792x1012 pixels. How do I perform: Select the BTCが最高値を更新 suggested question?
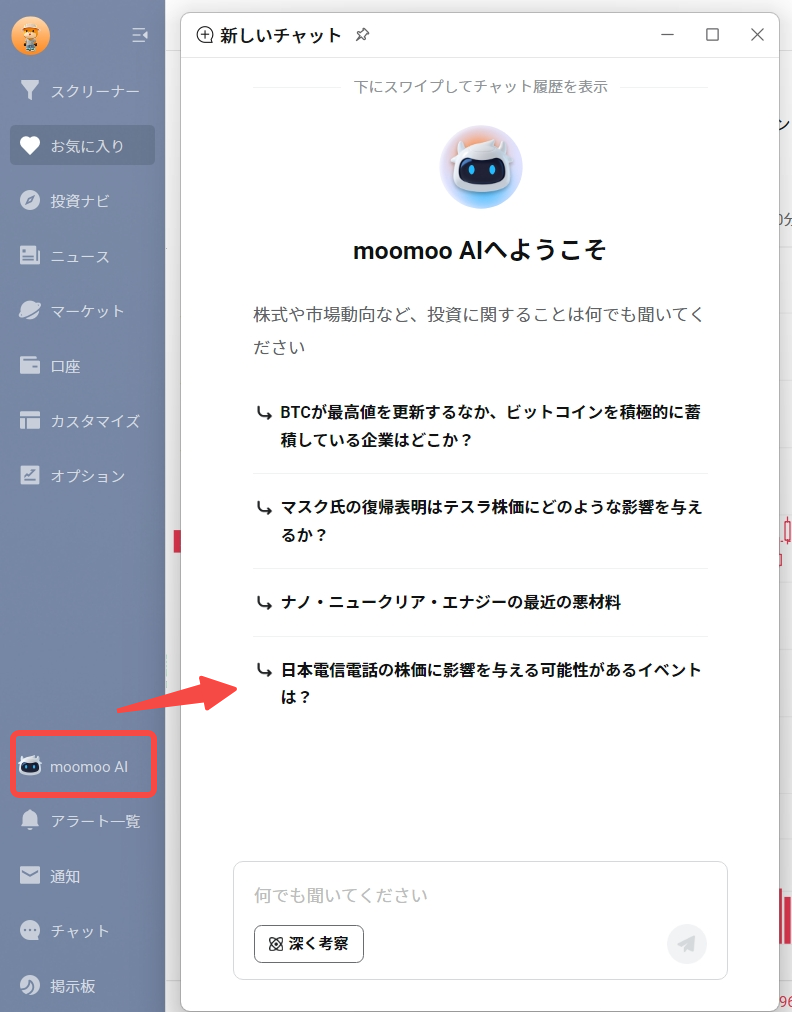coord(480,426)
